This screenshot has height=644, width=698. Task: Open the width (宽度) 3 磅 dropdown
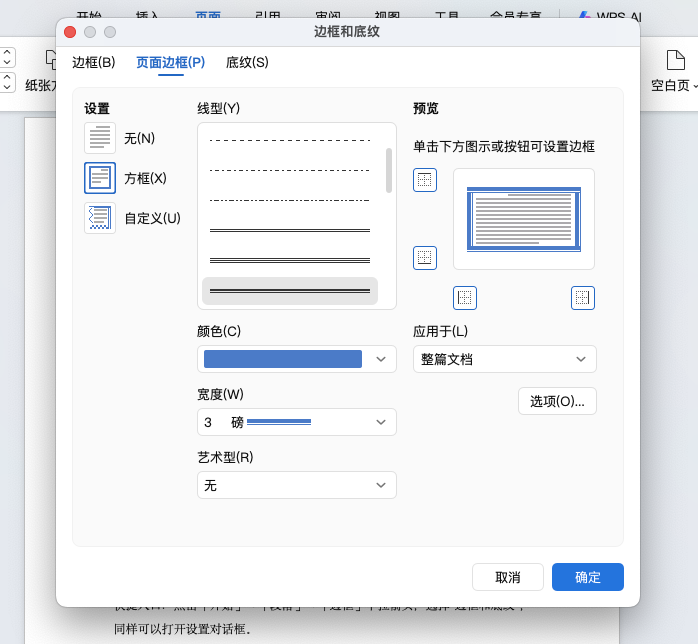click(297, 422)
